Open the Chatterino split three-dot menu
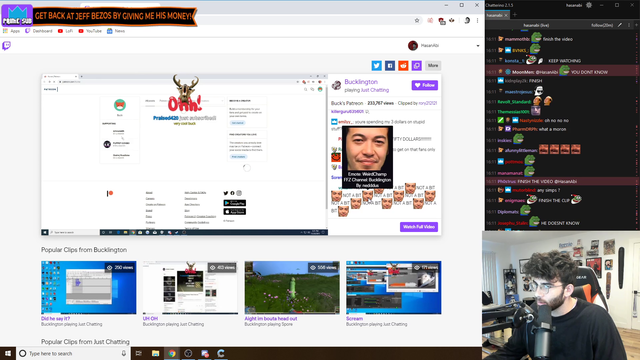This screenshot has height=360, width=640. 629,25
